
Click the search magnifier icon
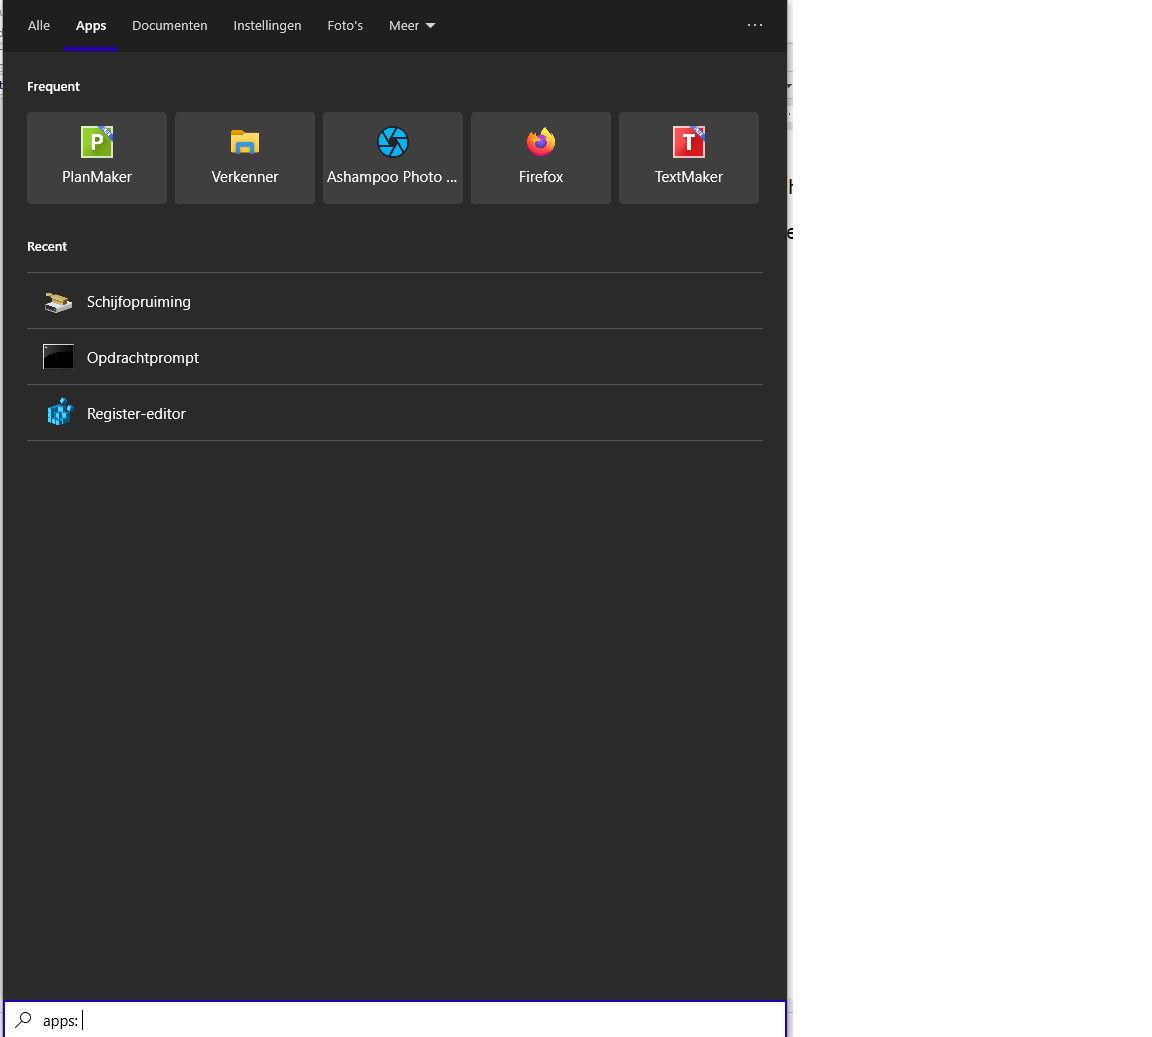coord(24,1019)
